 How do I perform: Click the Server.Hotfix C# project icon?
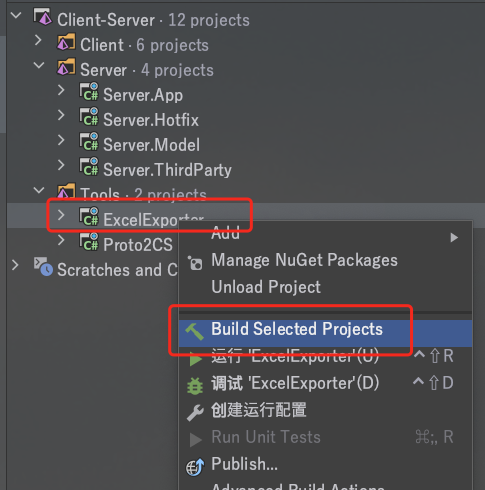pyautogui.click(x=89, y=117)
